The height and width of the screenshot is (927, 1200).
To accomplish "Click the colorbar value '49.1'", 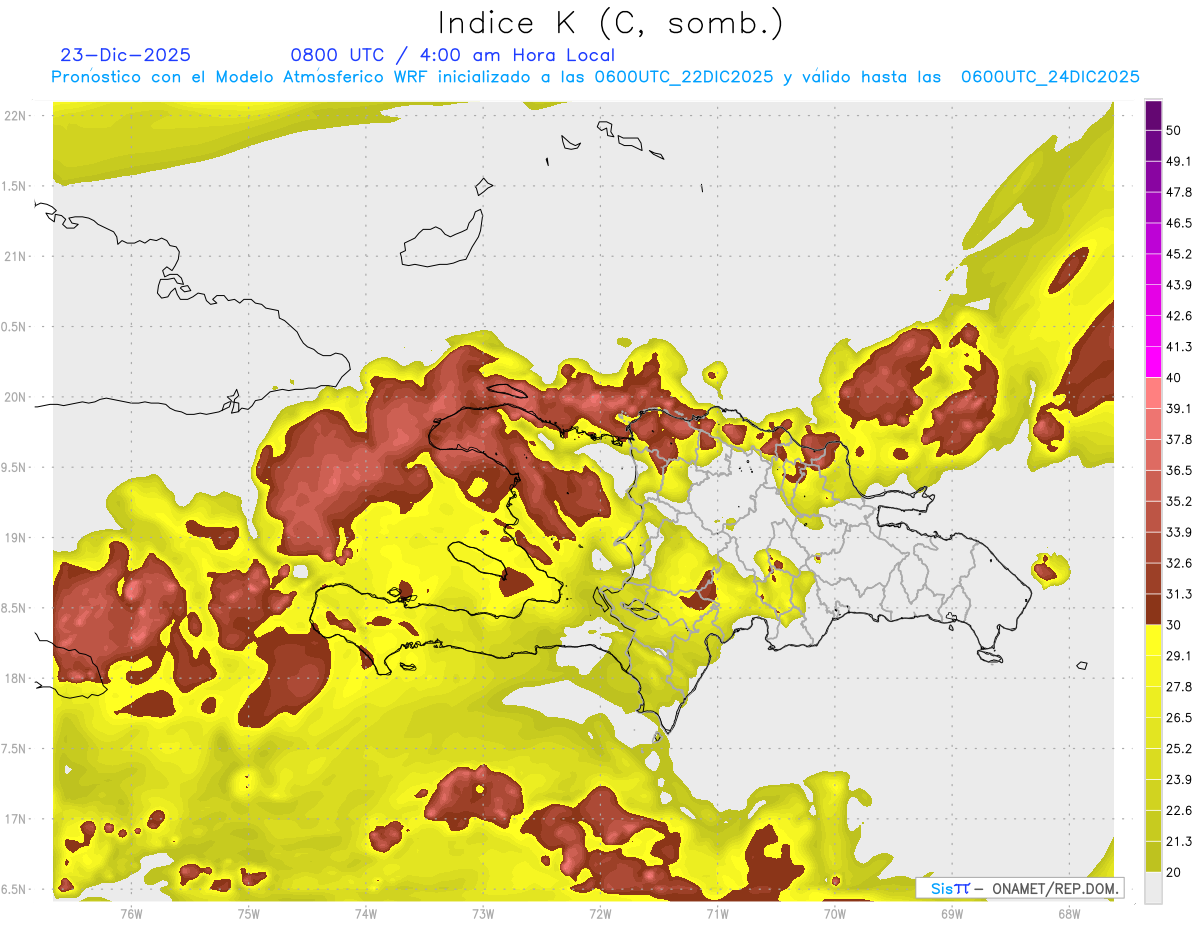I will click(x=1179, y=161).
